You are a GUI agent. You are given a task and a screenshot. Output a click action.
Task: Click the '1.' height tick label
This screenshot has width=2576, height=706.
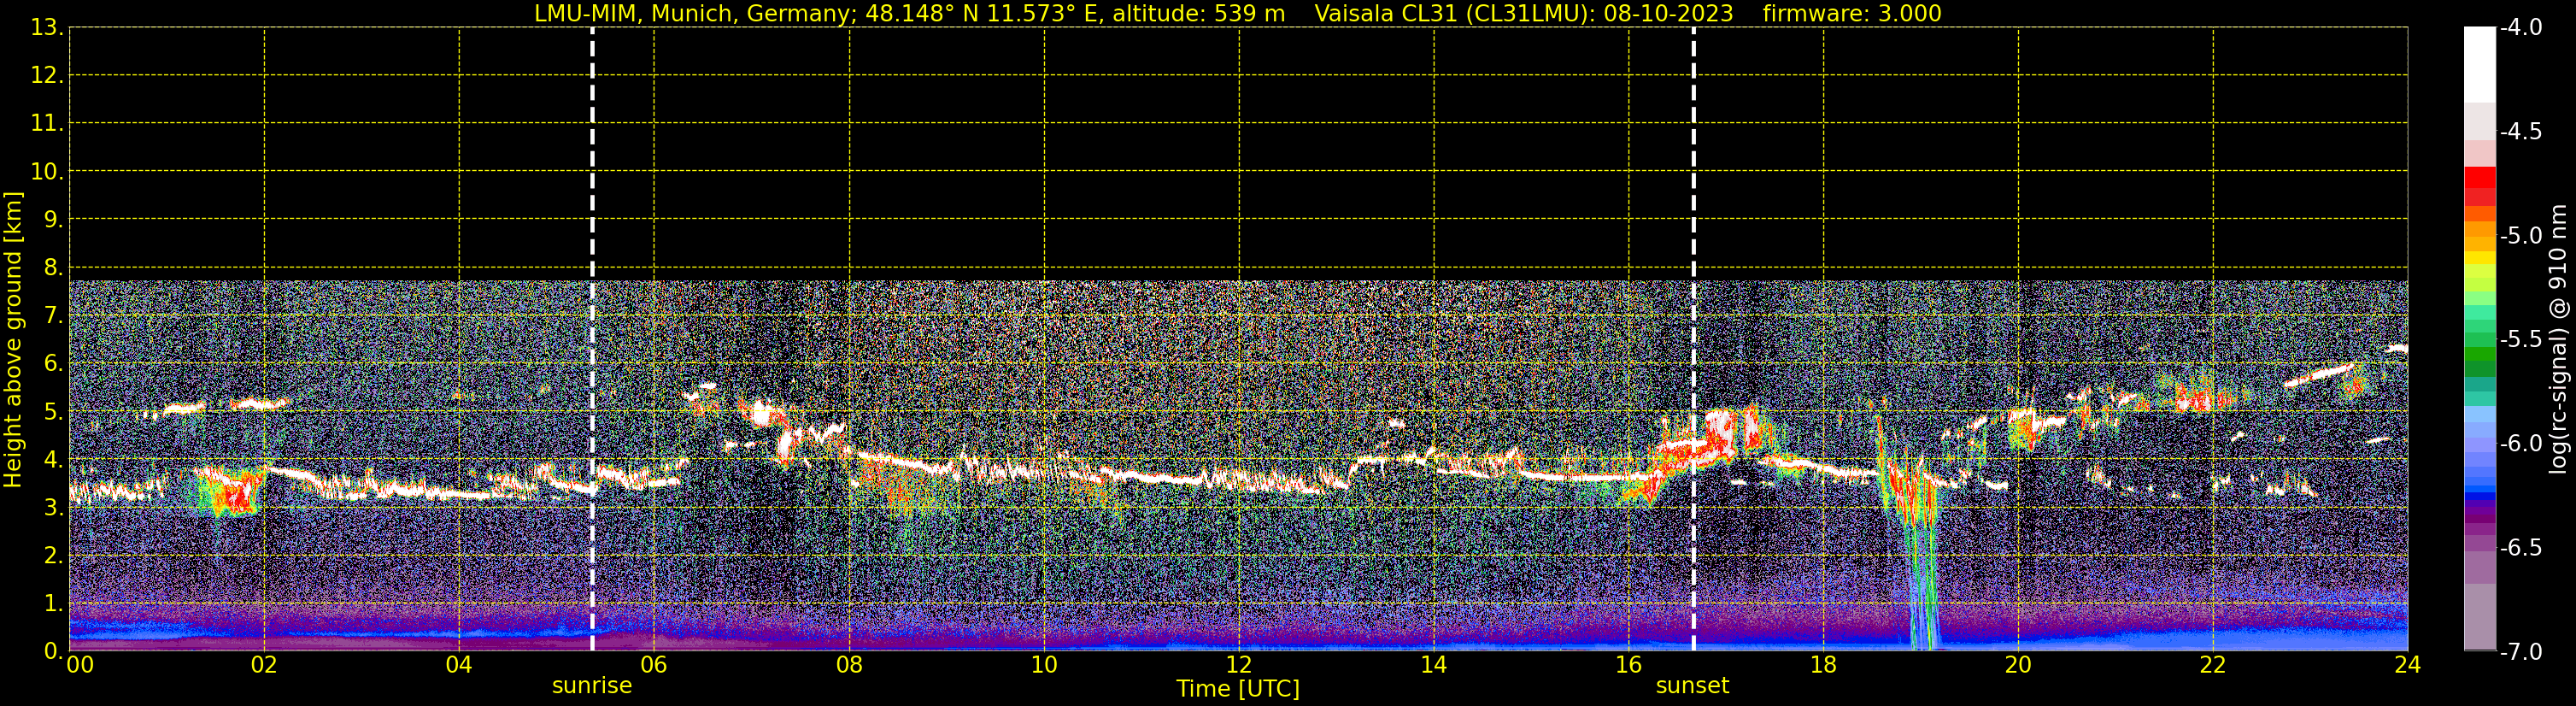[53, 603]
